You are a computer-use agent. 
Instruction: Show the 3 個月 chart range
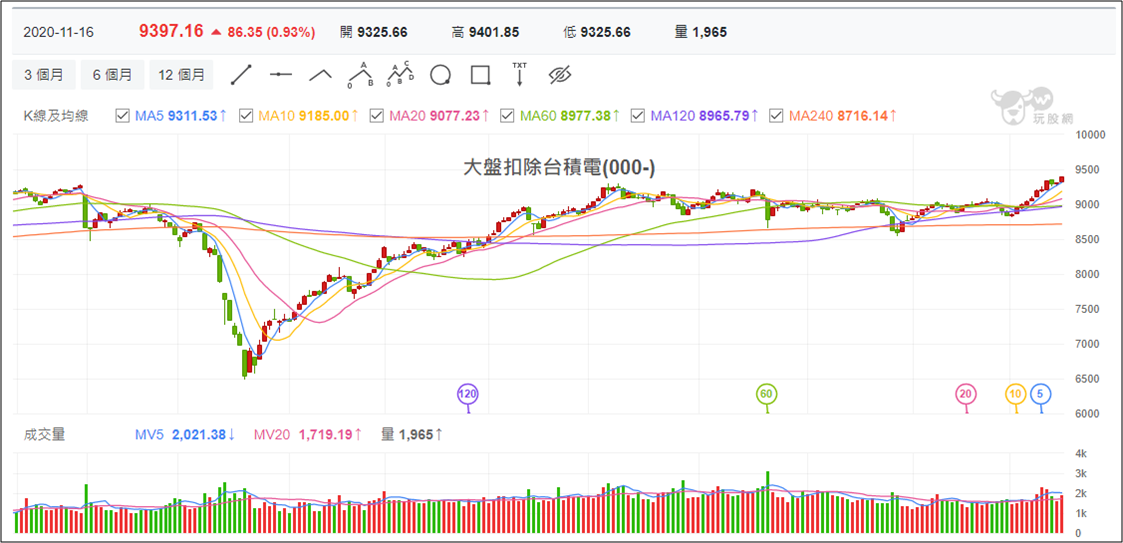click(x=44, y=75)
